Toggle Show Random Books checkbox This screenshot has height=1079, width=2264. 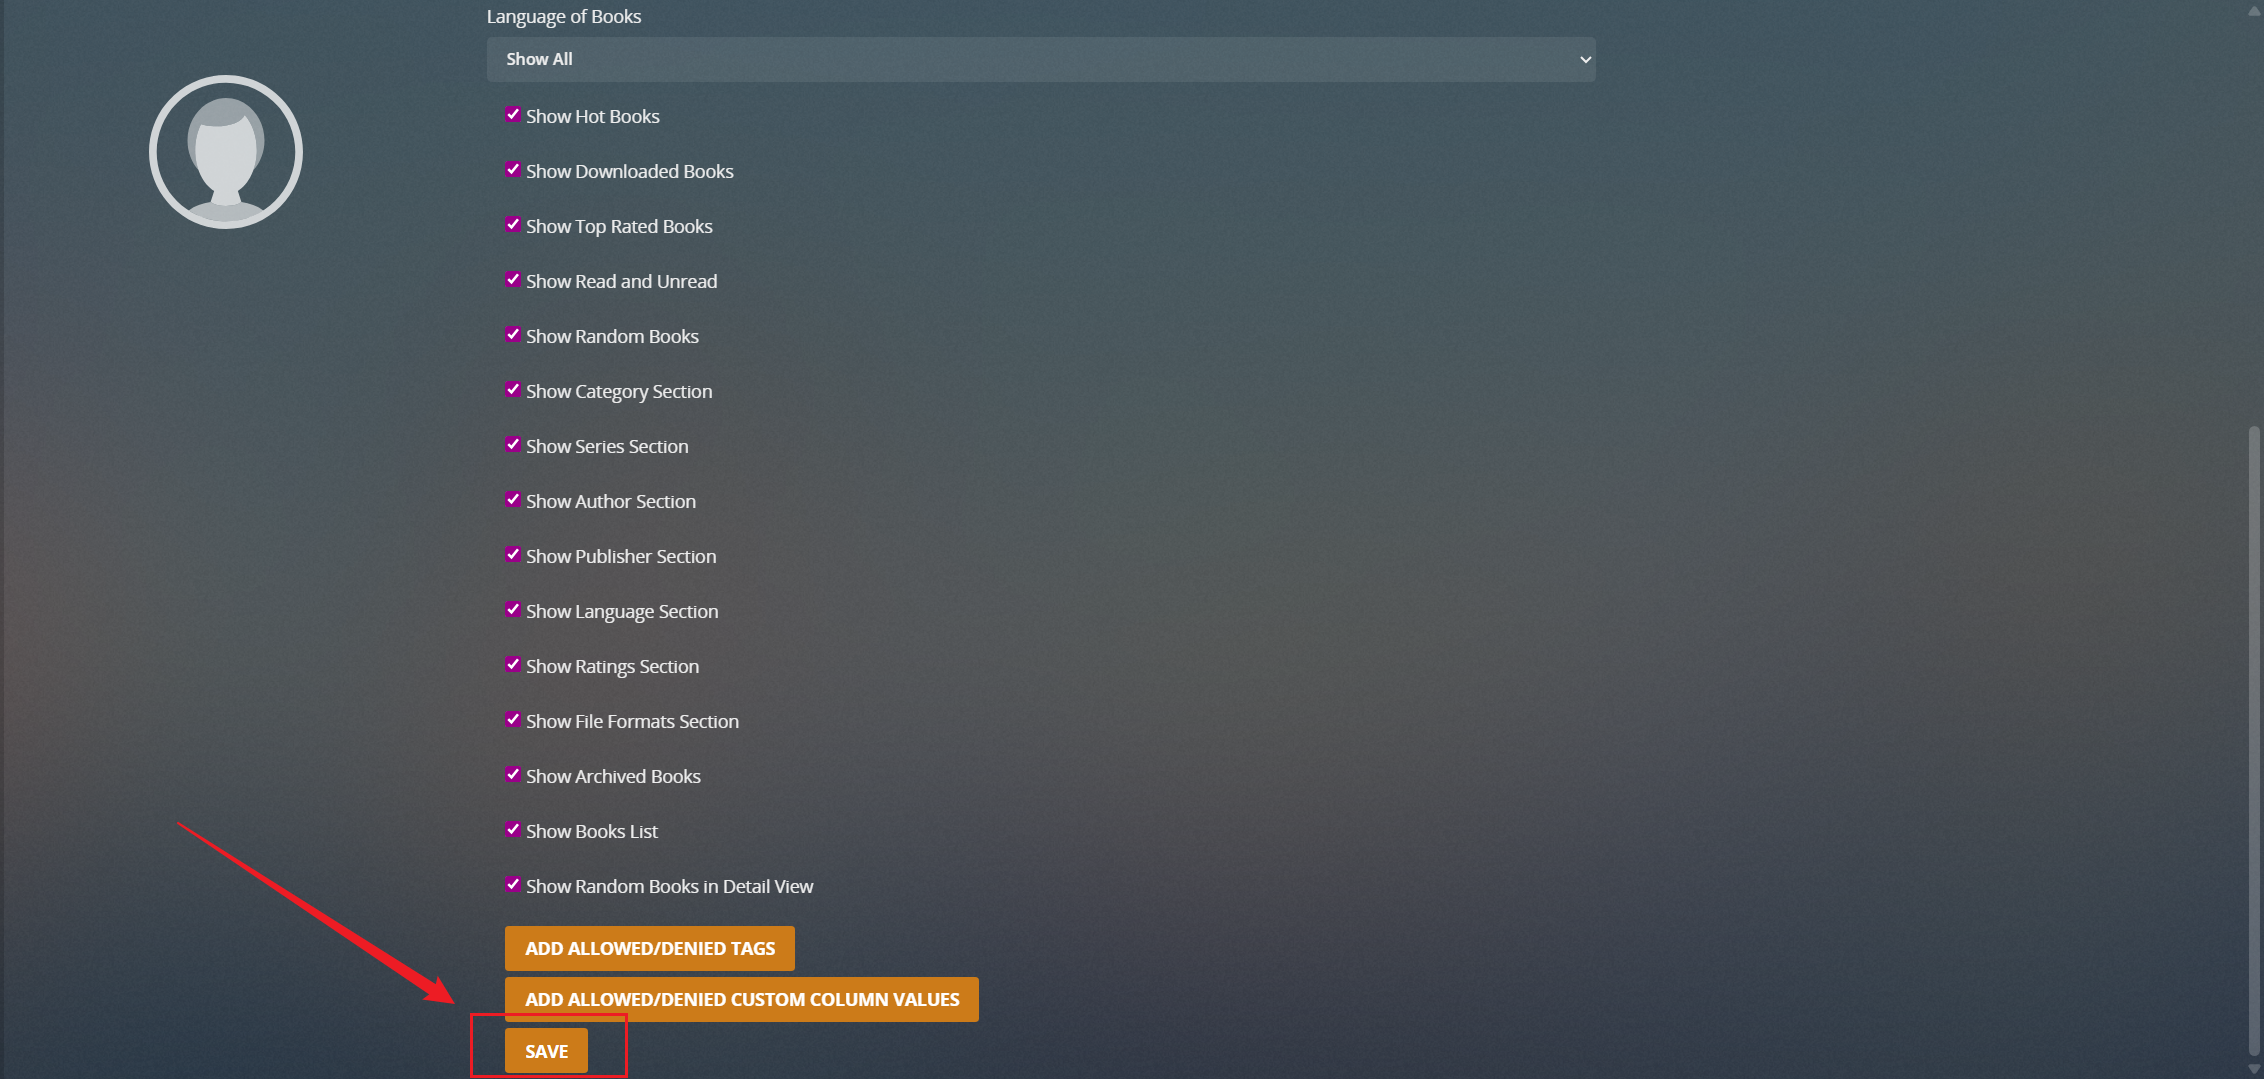pyautogui.click(x=513, y=334)
